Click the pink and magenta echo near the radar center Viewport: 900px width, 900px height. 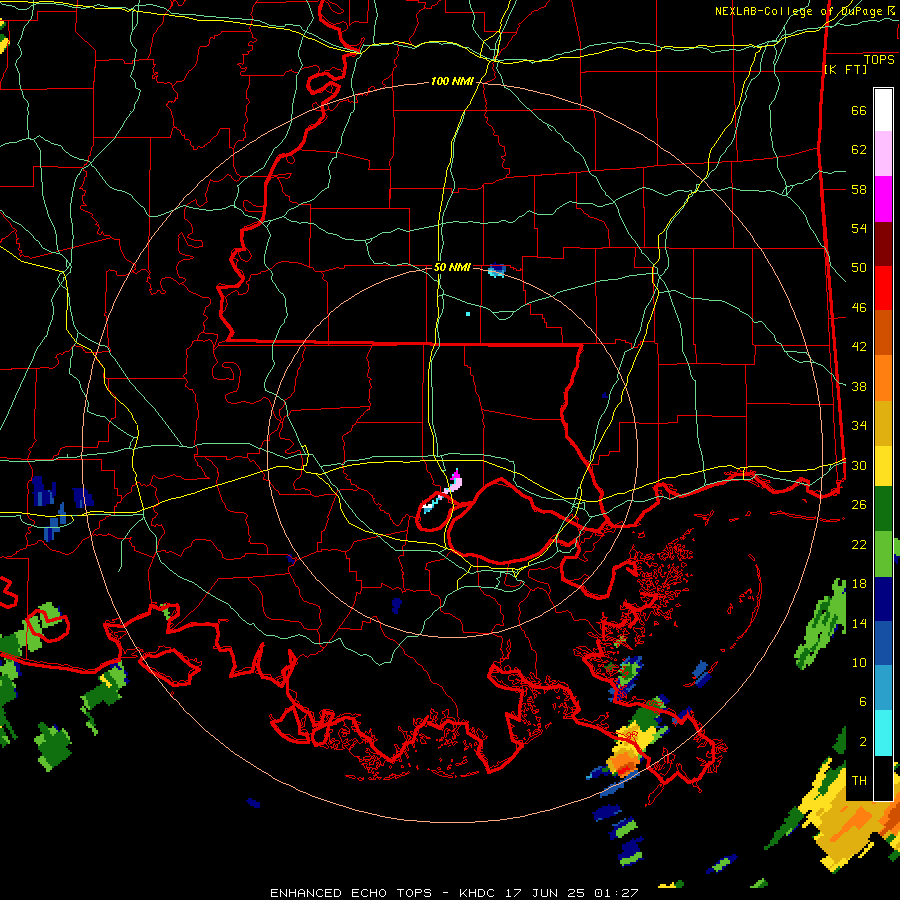click(454, 482)
